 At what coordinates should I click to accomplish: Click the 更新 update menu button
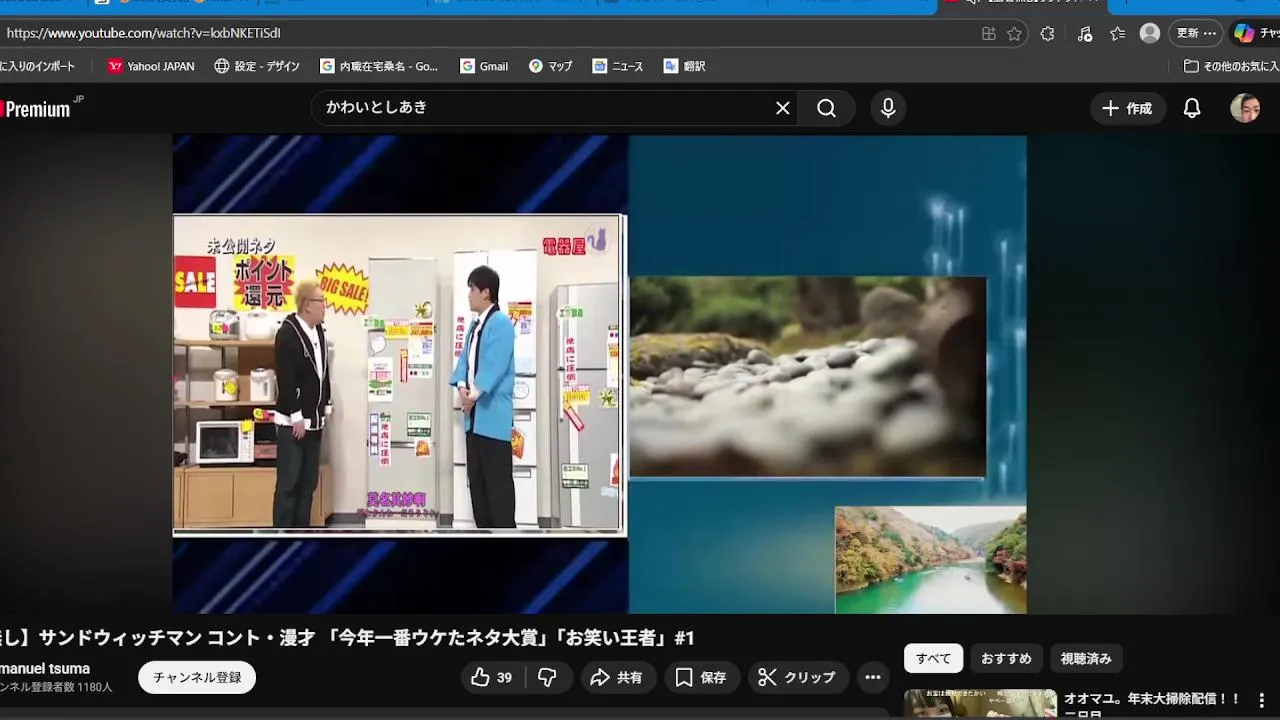point(1196,33)
